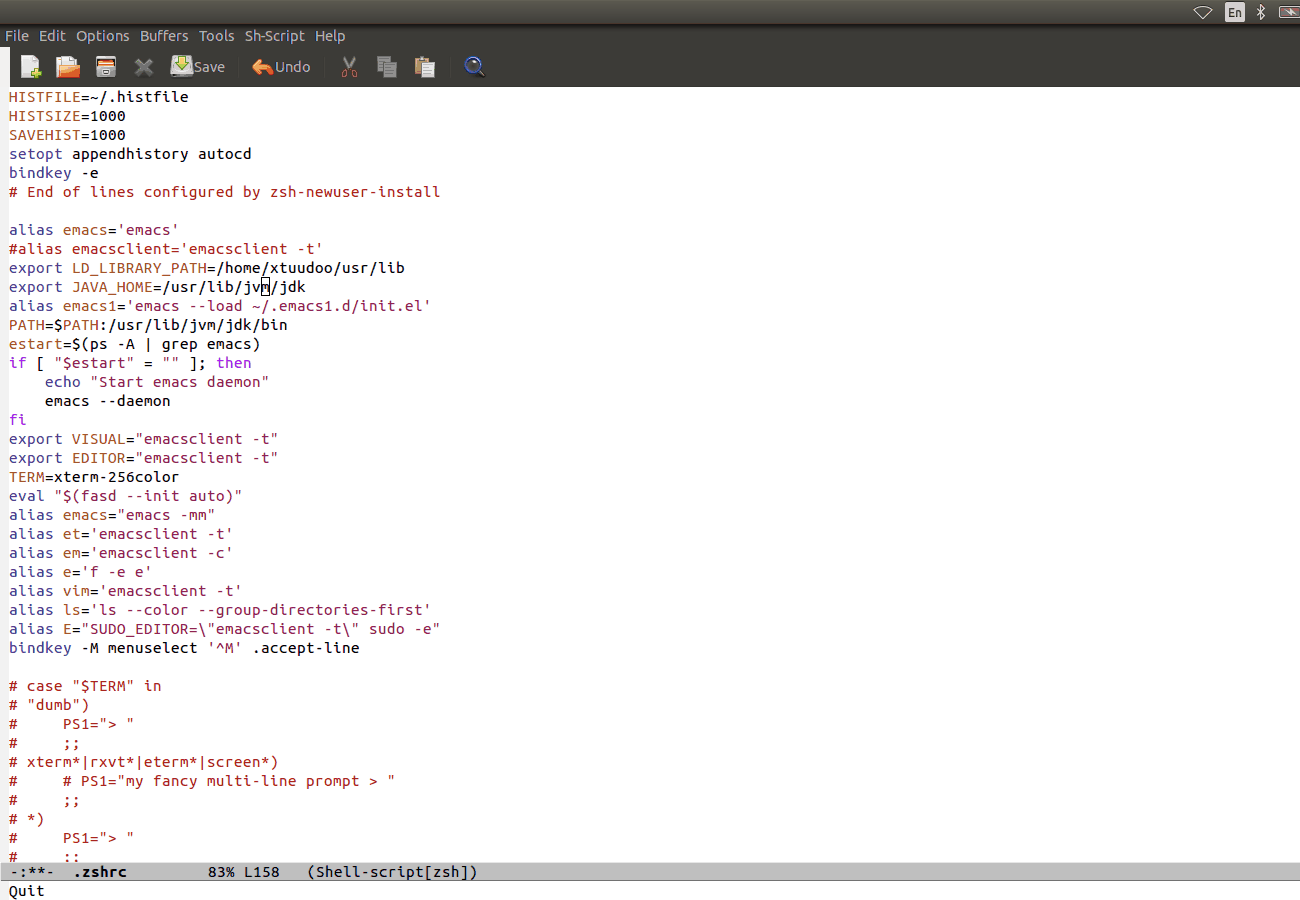Cut selection with the scissors icon
The height and width of the screenshot is (900, 1300).
pos(349,67)
